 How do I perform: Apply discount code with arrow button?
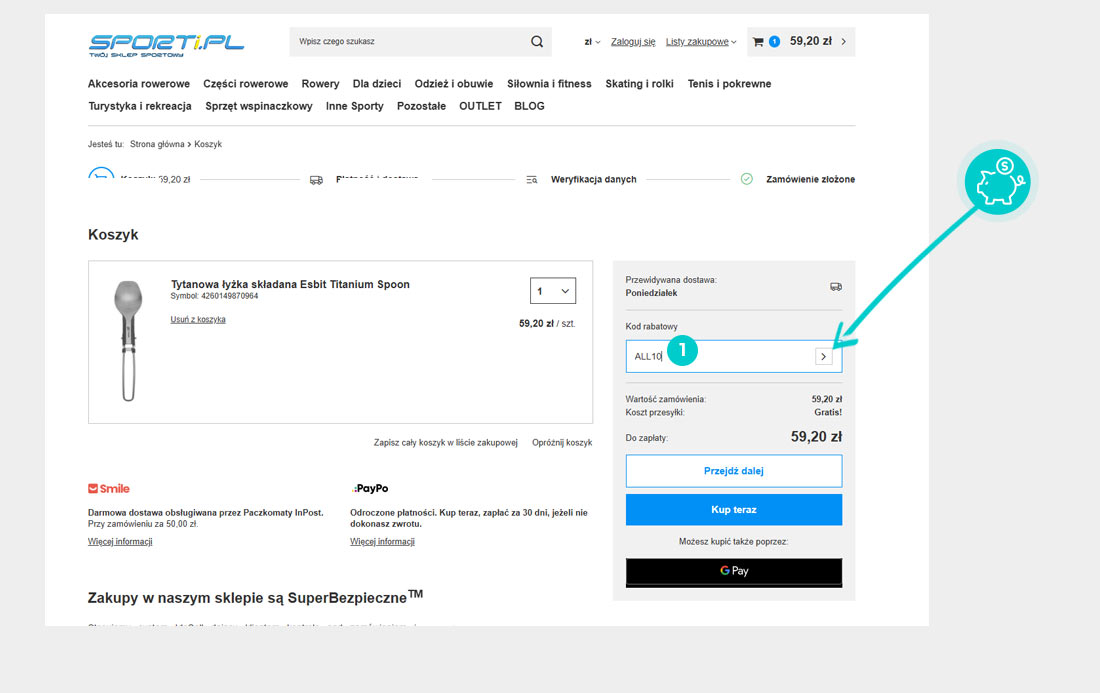click(824, 356)
